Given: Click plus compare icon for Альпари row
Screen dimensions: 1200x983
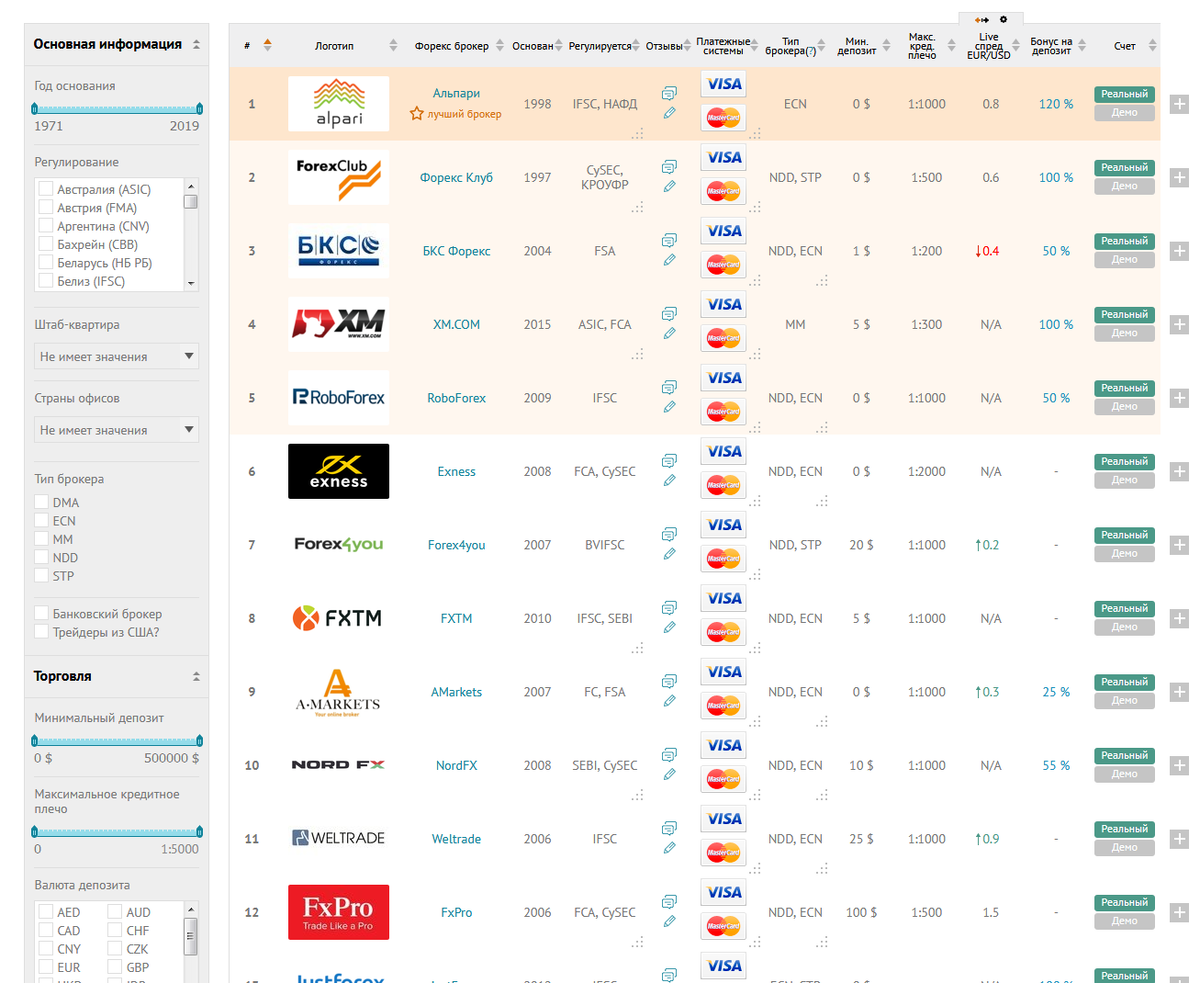Looking at the screenshot, I should [1179, 104].
